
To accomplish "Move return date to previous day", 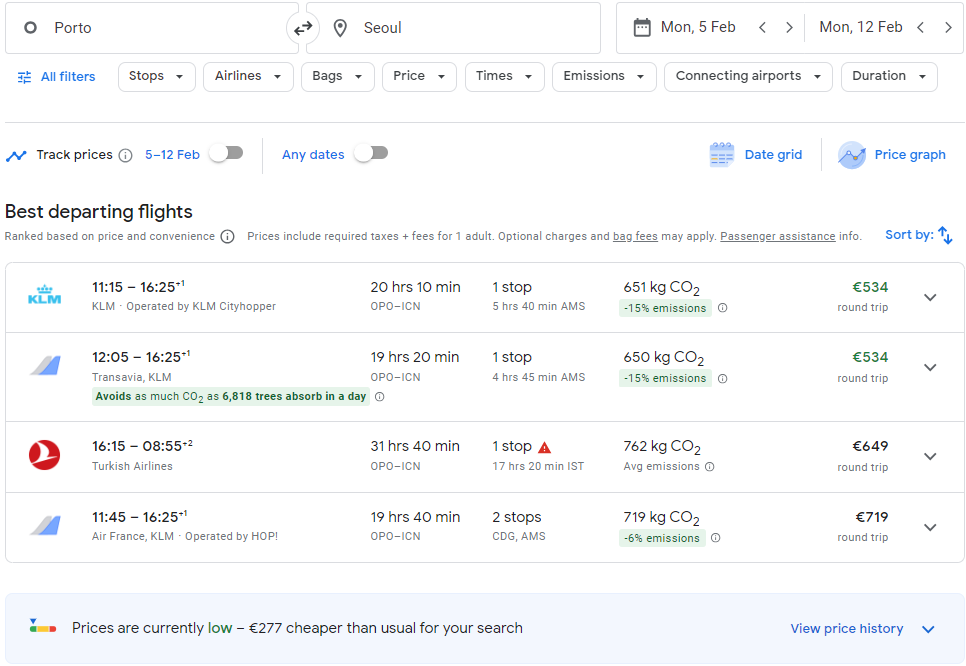I will 920,28.
